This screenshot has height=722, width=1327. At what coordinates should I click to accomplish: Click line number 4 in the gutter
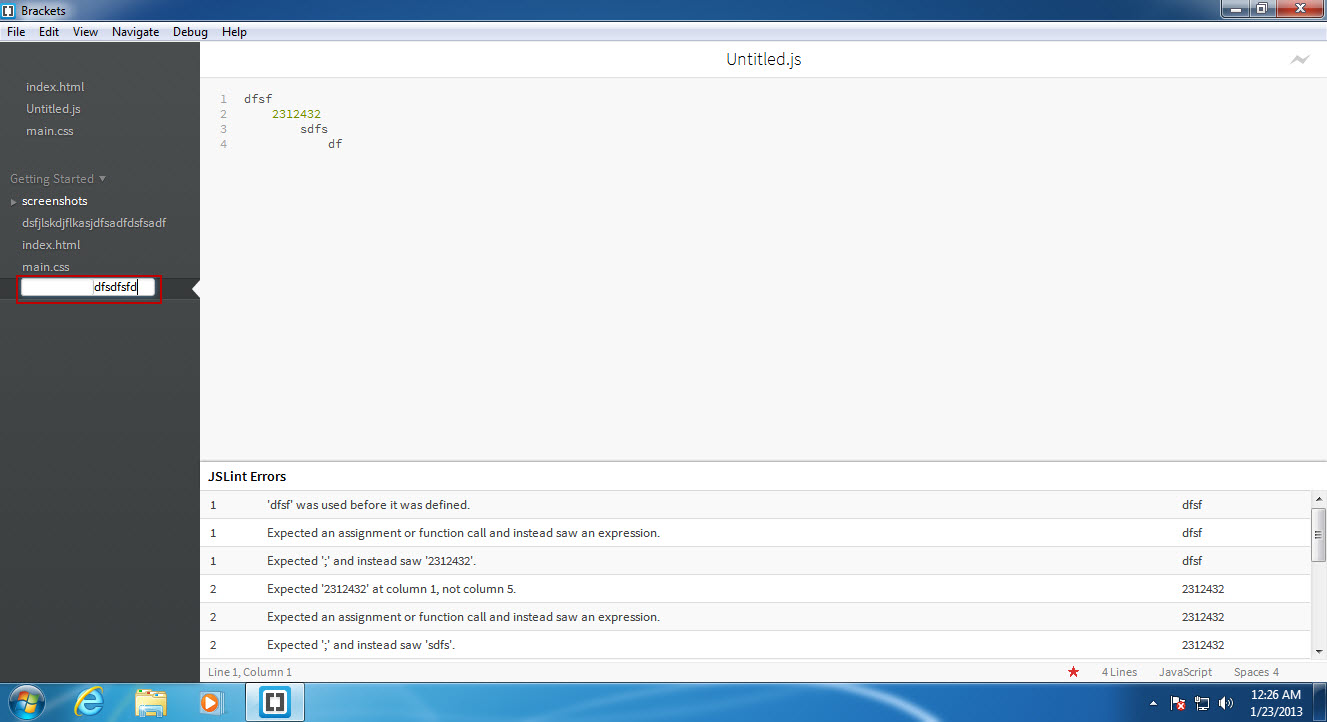[x=224, y=144]
